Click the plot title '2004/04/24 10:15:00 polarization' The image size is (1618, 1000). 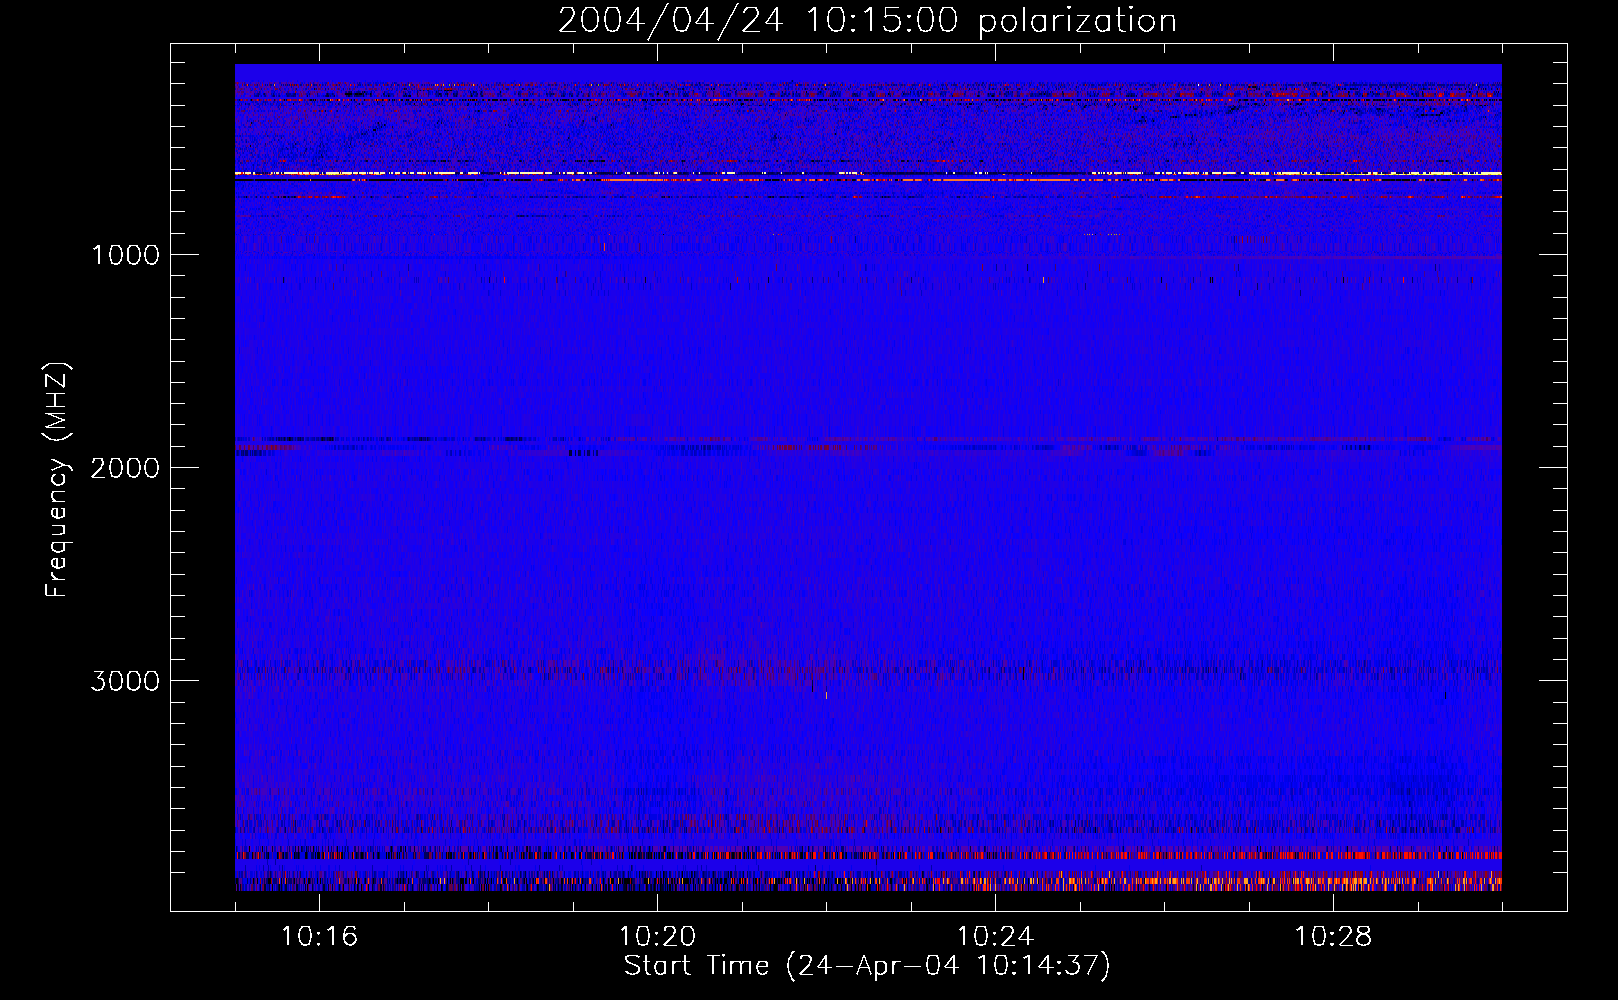867,21
